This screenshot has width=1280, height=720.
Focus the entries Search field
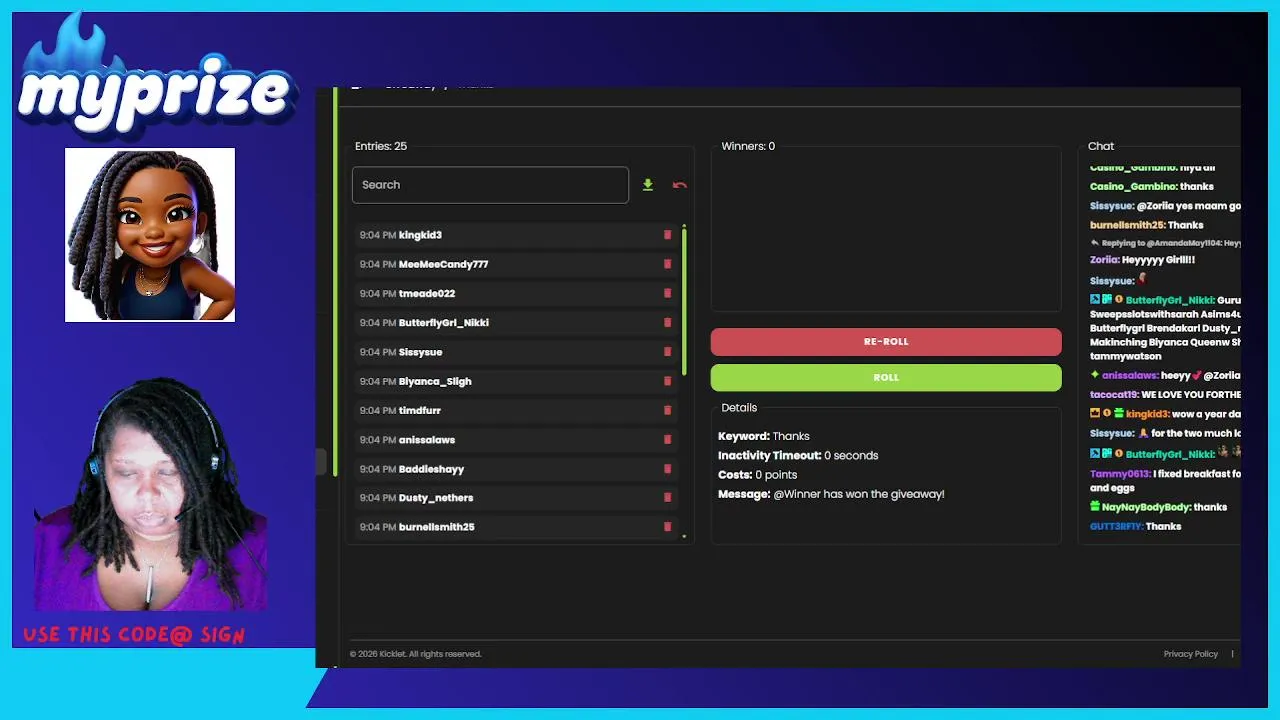[490, 185]
